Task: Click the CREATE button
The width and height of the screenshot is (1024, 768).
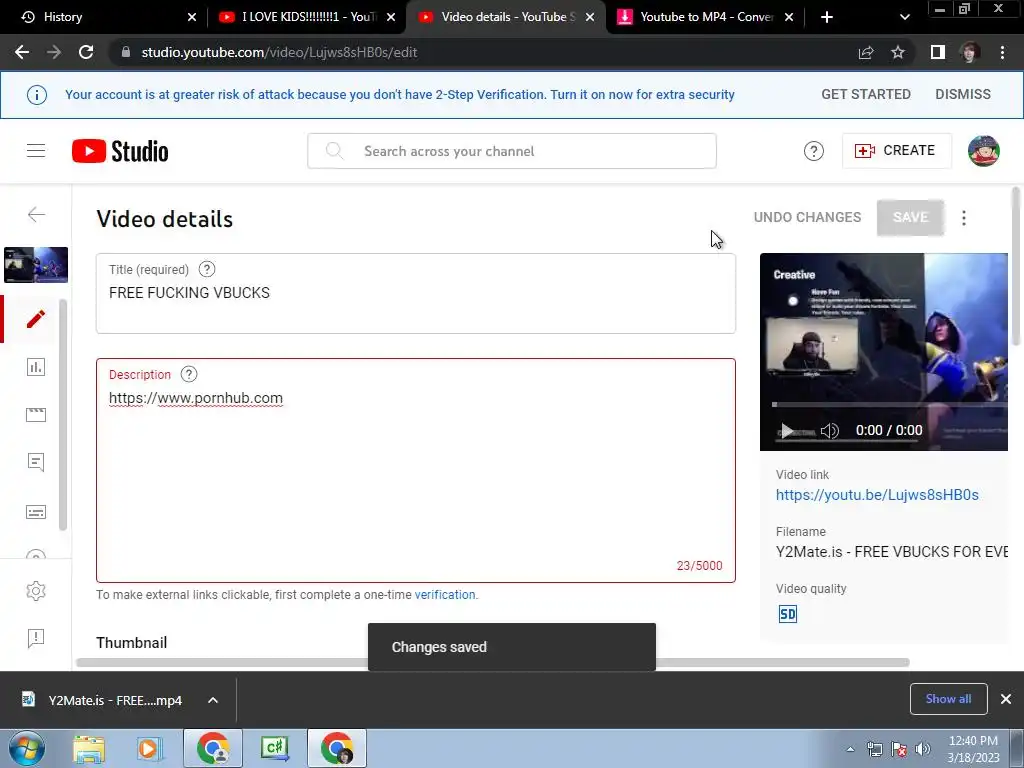Action: coord(896,151)
